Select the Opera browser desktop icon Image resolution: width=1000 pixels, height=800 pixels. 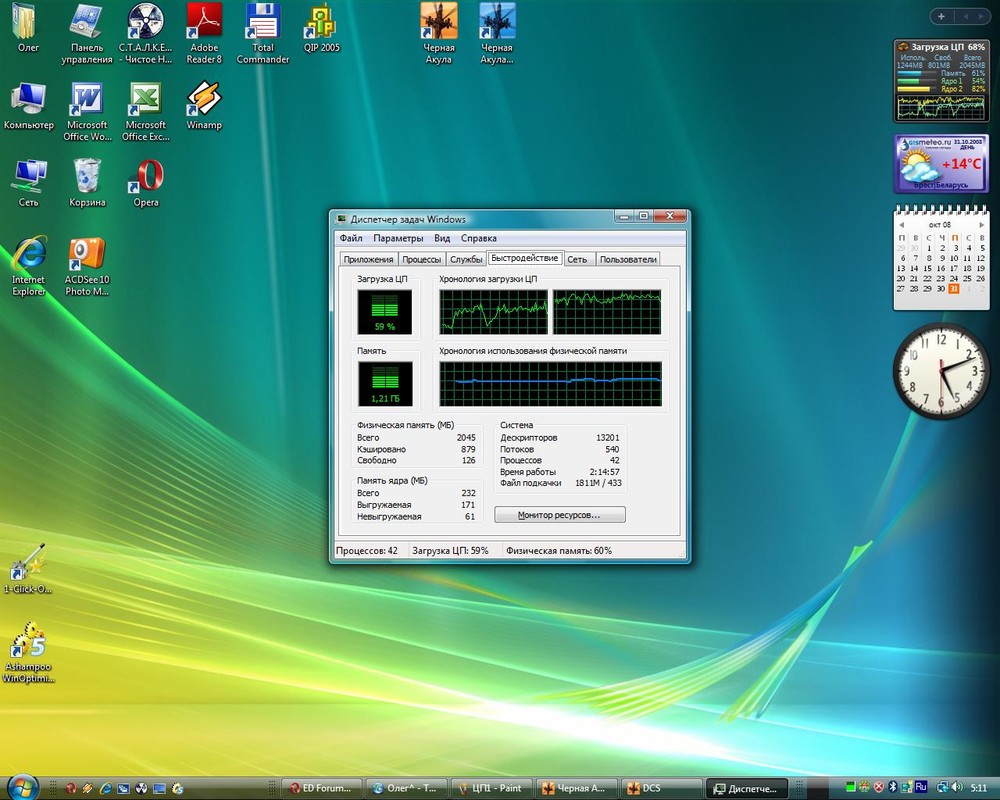pyautogui.click(x=146, y=178)
